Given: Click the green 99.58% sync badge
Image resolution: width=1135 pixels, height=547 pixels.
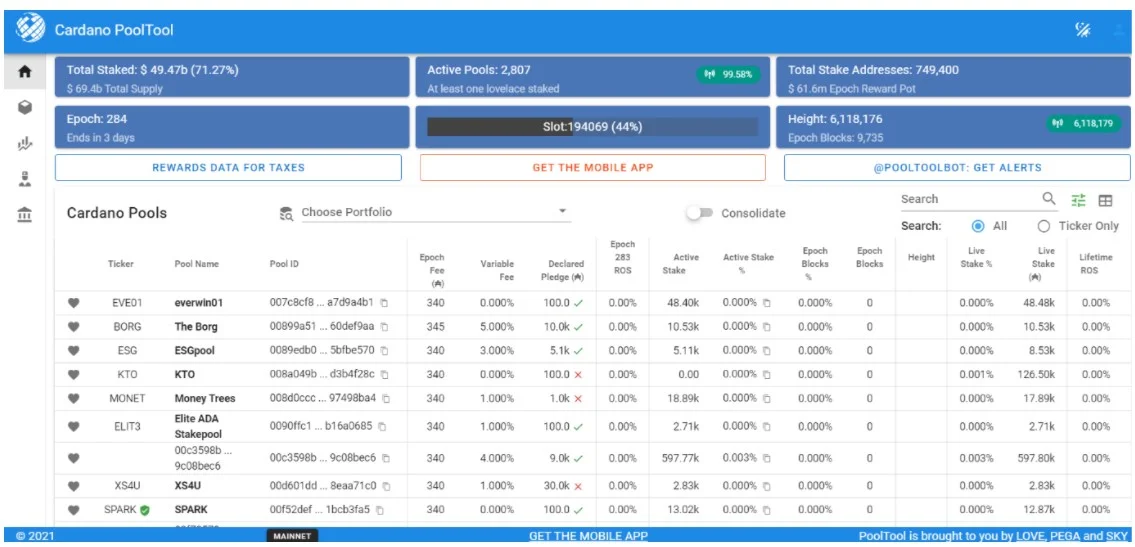Looking at the screenshot, I should [x=728, y=74].
